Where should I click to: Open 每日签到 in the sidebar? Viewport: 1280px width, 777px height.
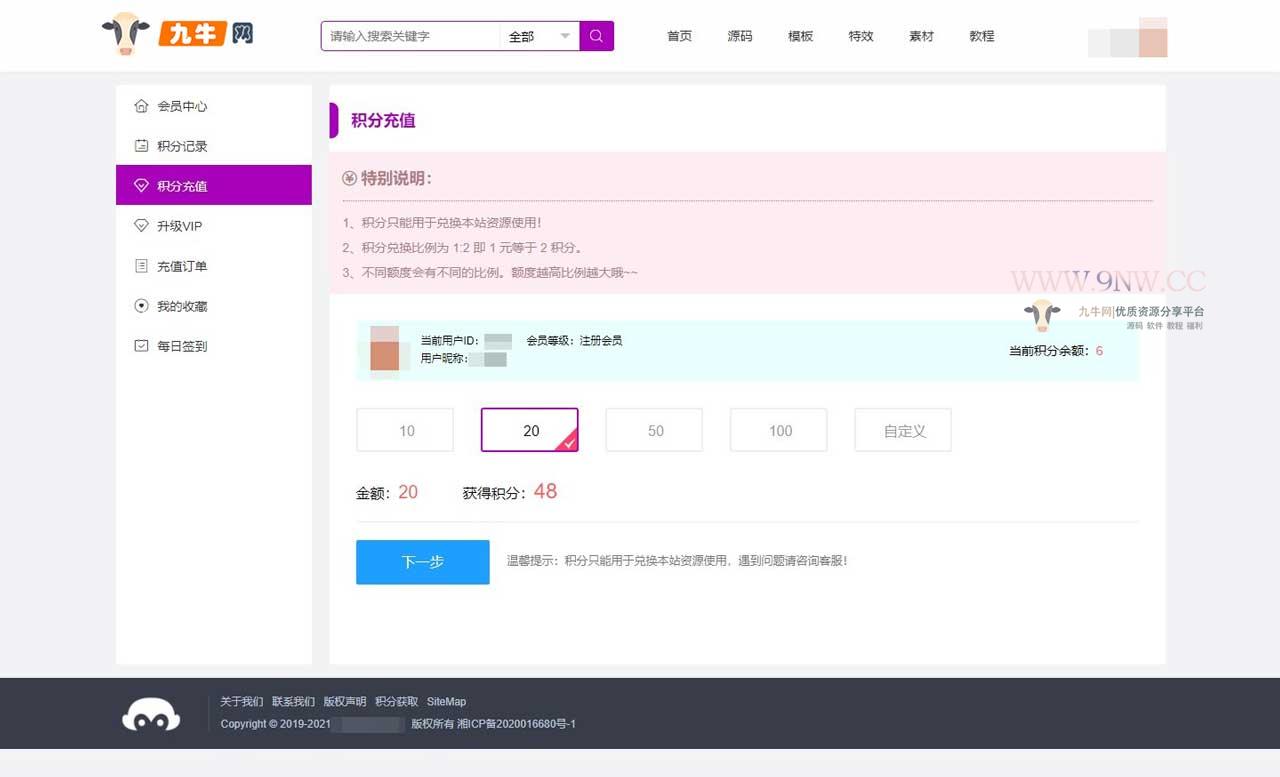(214, 346)
